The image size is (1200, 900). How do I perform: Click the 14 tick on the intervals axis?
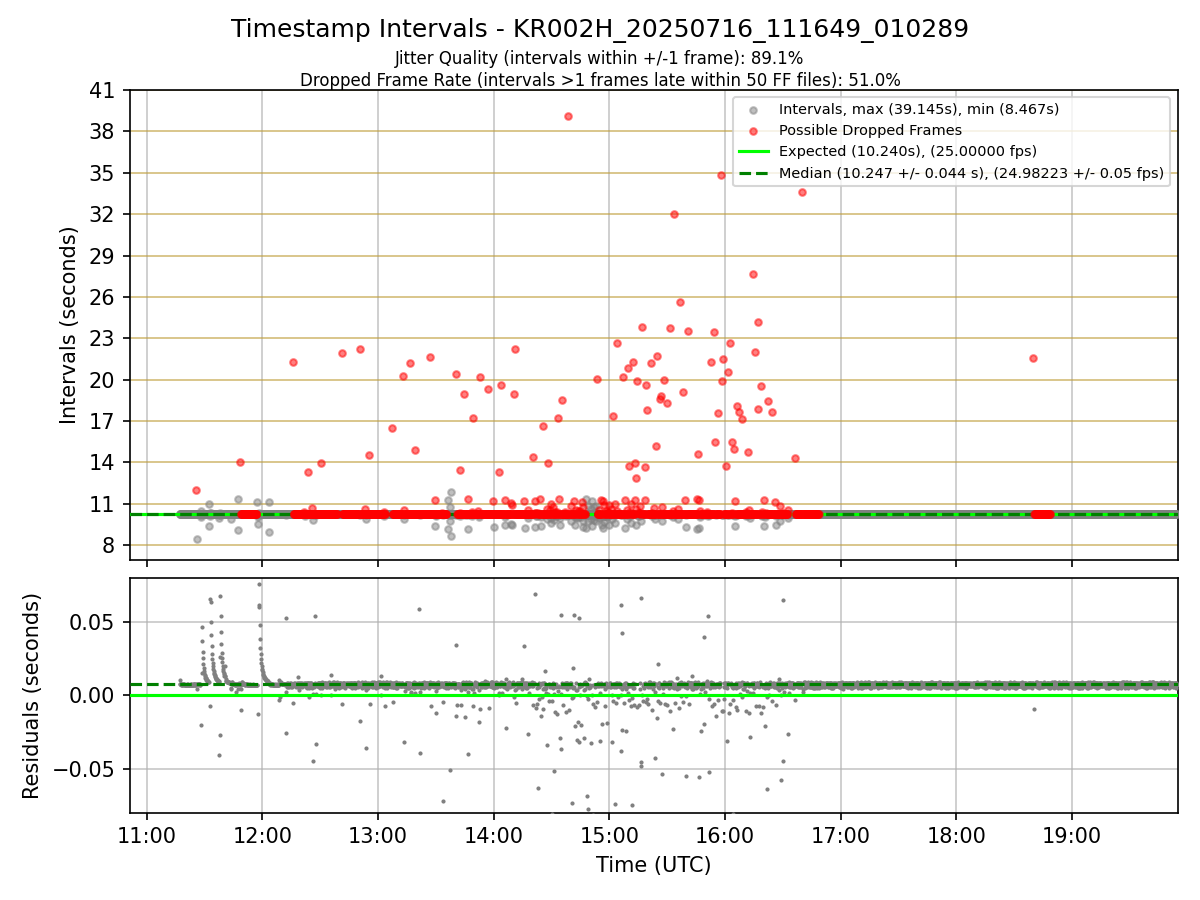[102, 463]
